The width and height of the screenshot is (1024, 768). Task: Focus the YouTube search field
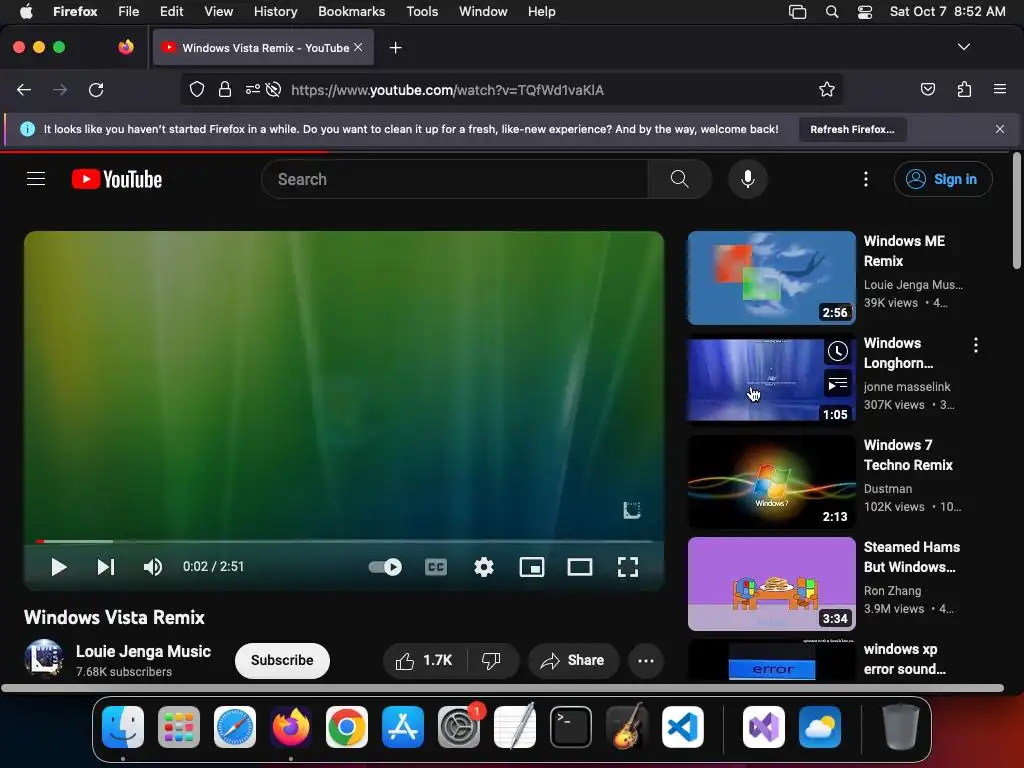pos(455,179)
